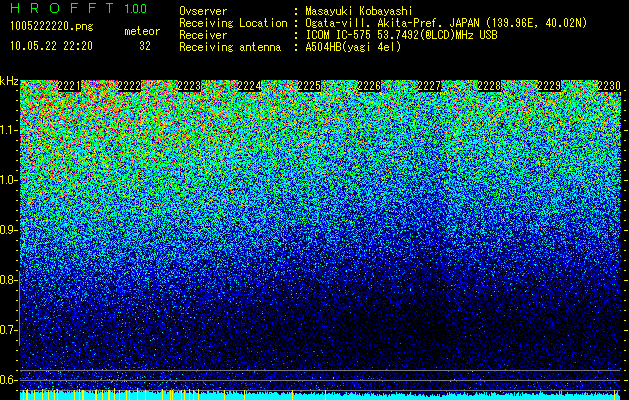Click the 2229 time marker
The image size is (629, 400).
(x=549, y=86)
